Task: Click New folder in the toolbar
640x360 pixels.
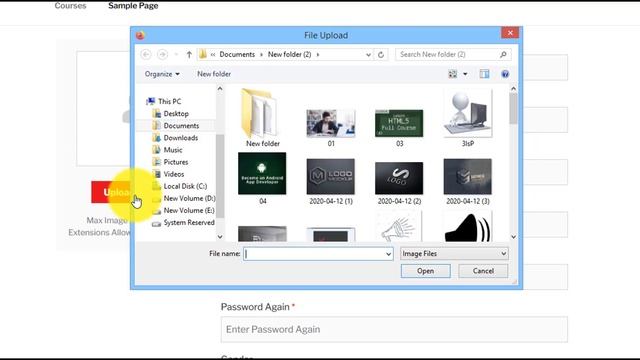Action: coord(214,74)
